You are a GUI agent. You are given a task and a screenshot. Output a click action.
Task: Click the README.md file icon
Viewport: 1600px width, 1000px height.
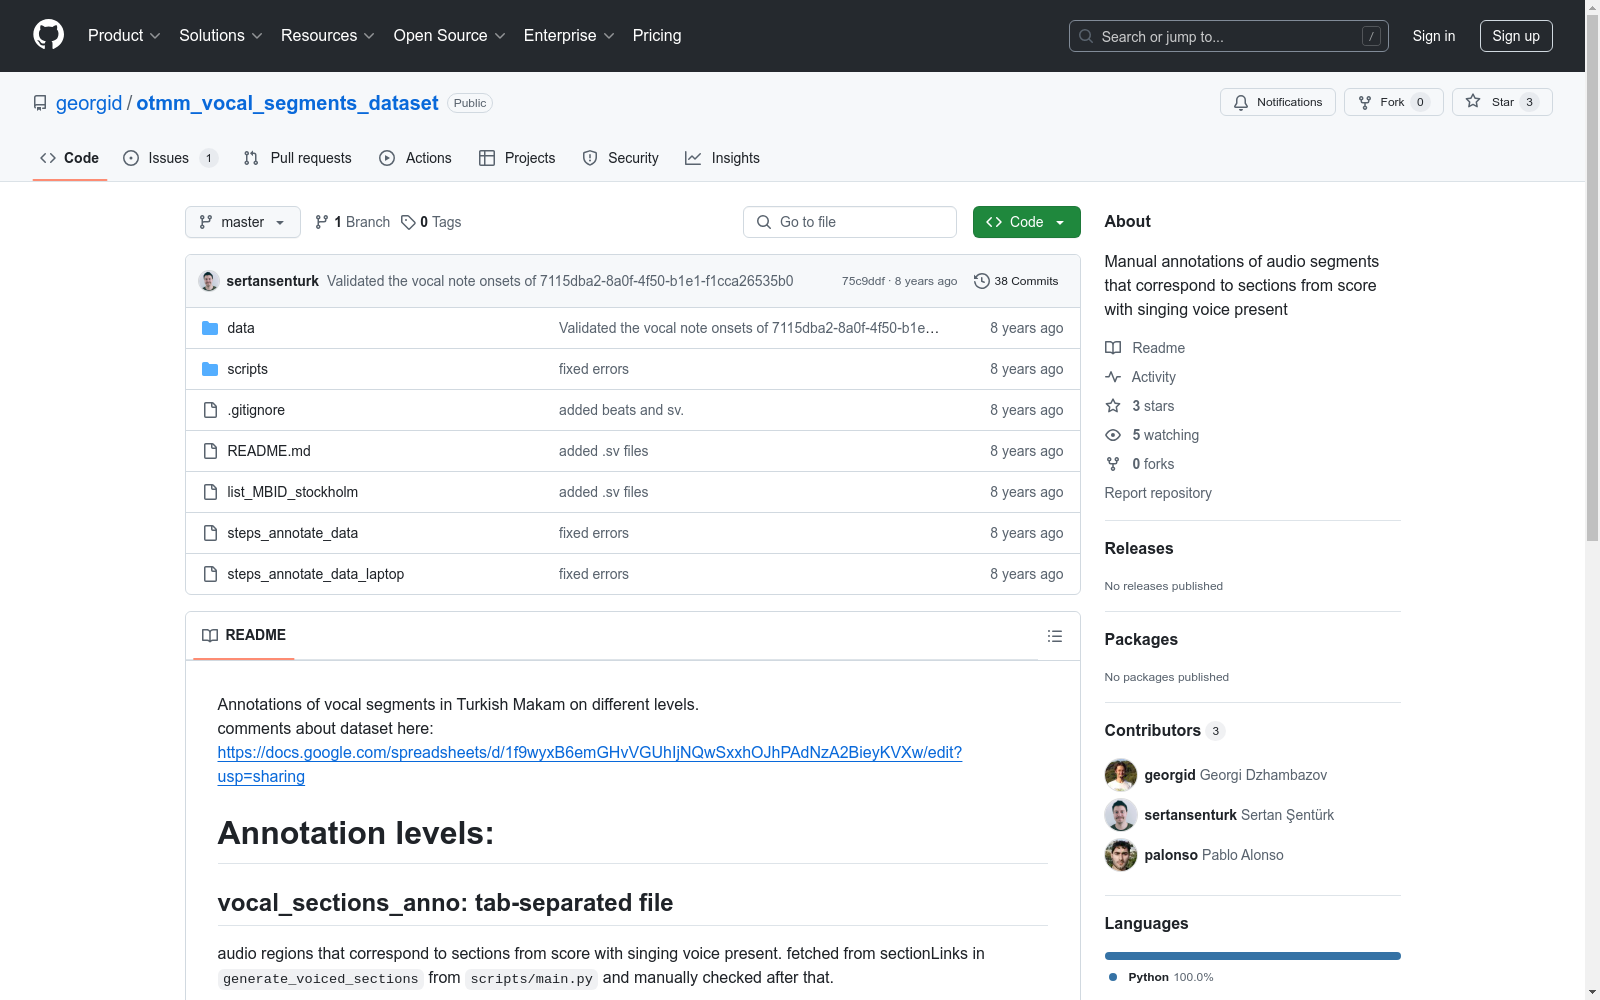pos(210,451)
